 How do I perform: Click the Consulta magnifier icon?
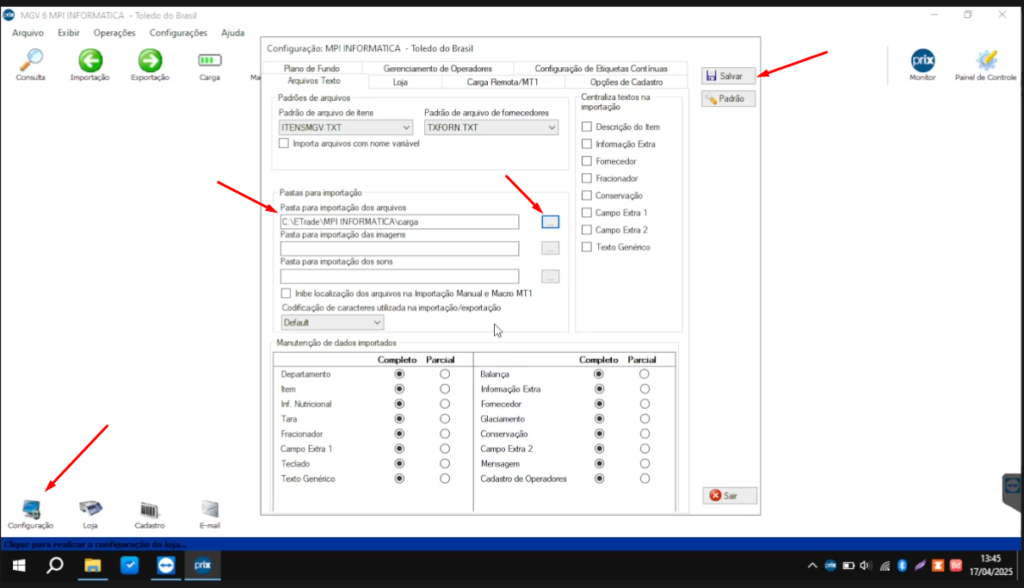tap(31, 60)
